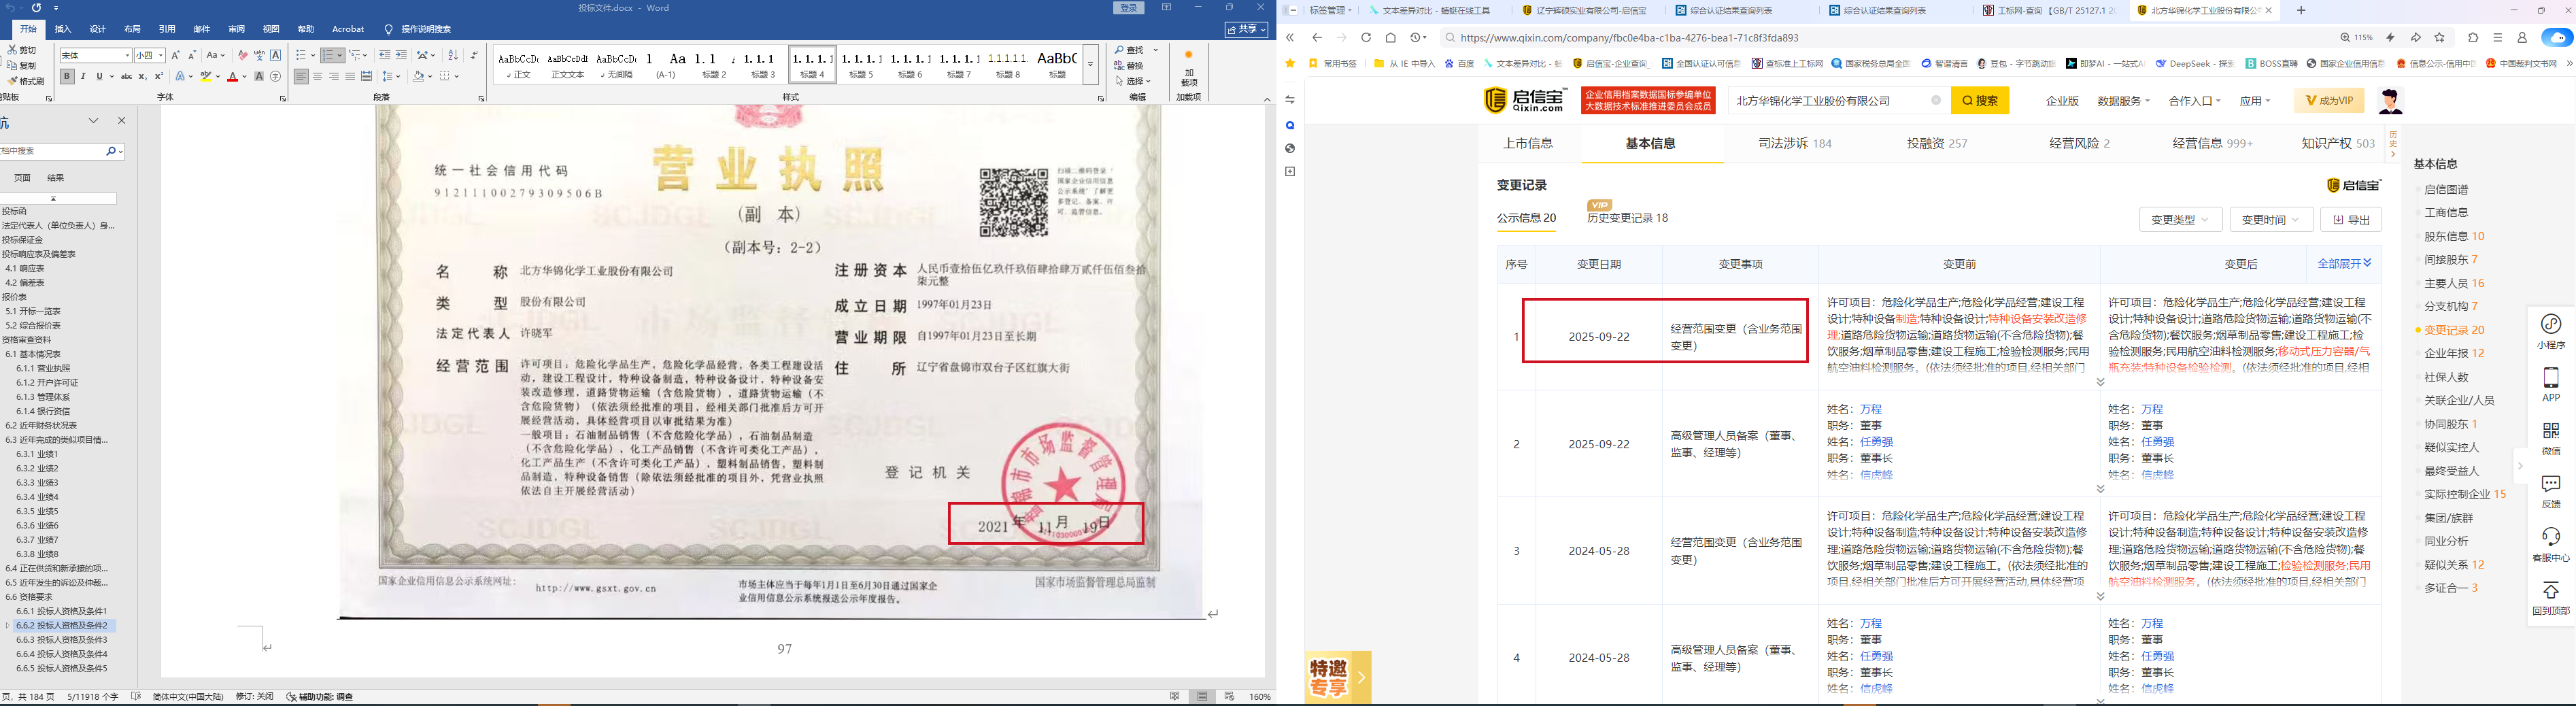This screenshot has width=2576, height=706.
Task: Open the change case Aa dropdown
Action: coord(216,55)
